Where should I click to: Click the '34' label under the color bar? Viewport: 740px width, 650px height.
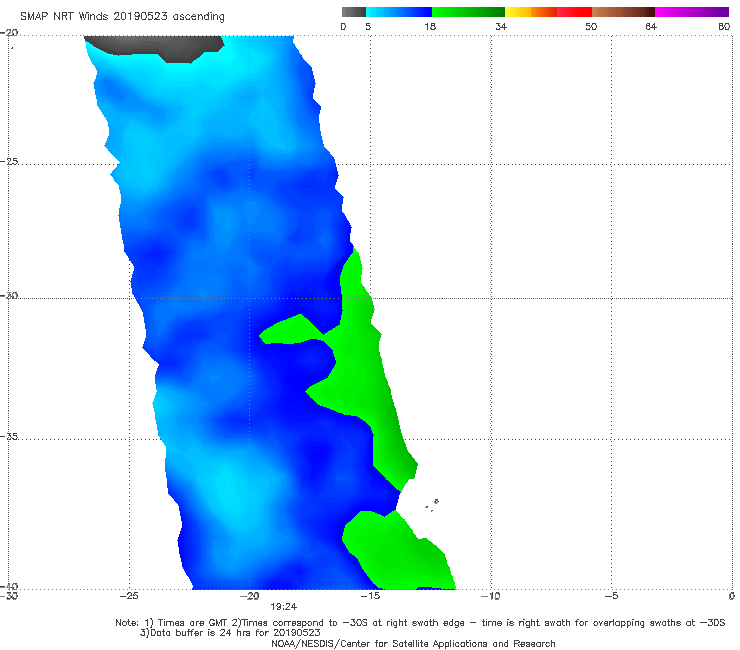pyautogui.click(x=501, y=26)
